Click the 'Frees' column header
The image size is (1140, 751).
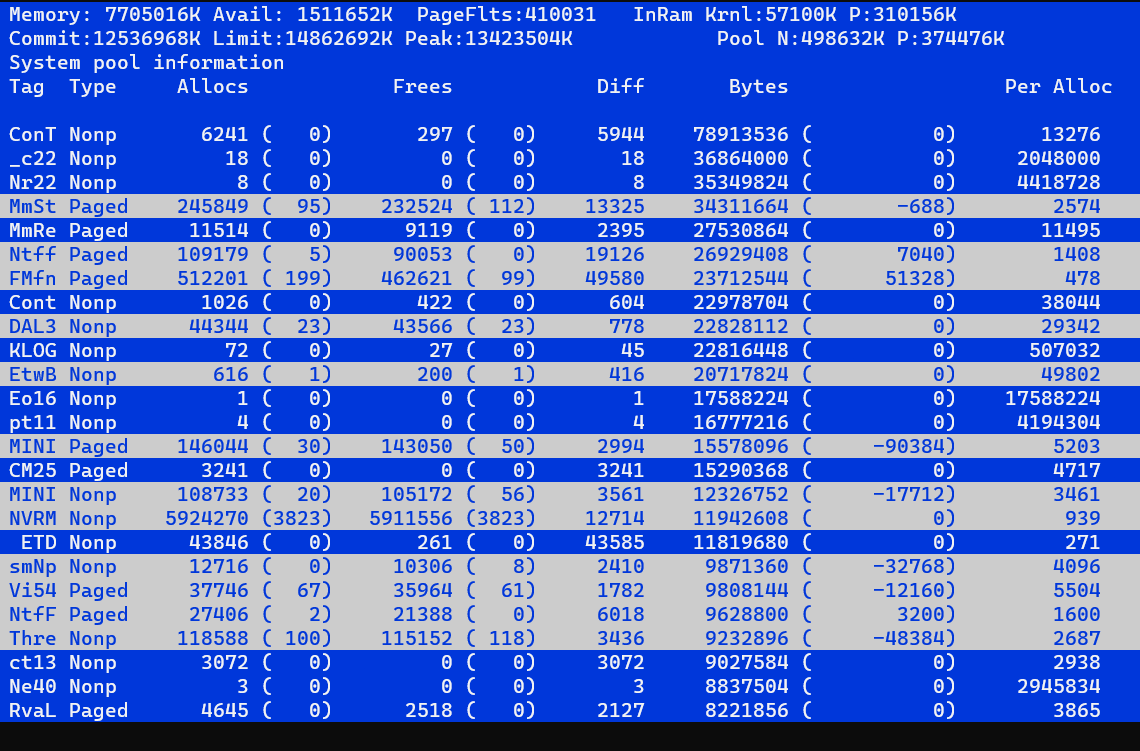click(x=422, y=87)
